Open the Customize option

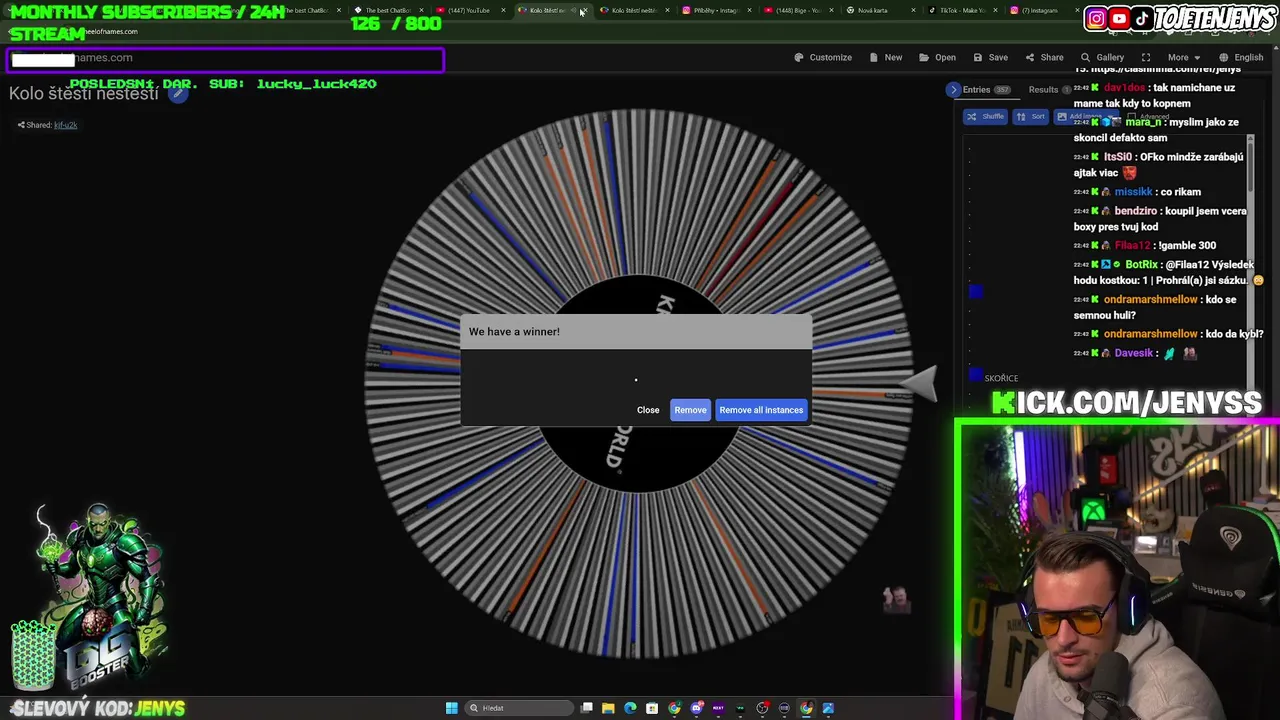click(x=823, y=57)
